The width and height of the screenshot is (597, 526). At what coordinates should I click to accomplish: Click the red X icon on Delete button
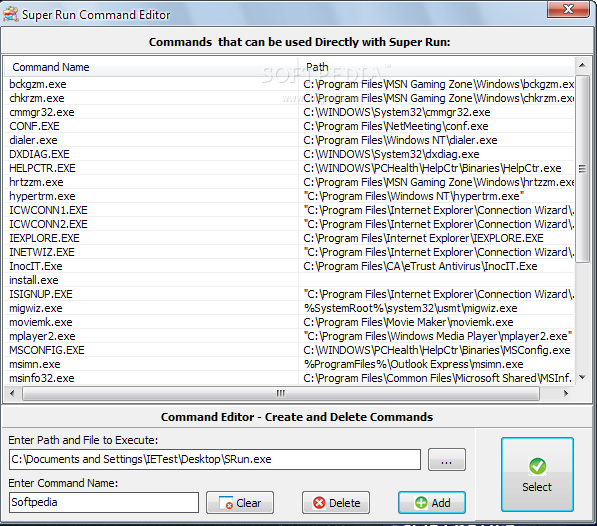click(319, 503)
